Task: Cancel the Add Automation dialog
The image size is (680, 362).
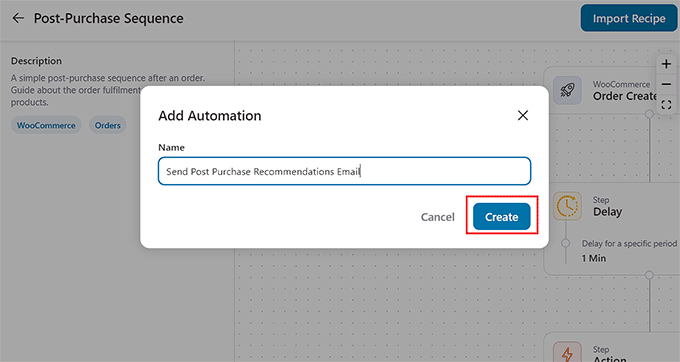Action: 438,217
